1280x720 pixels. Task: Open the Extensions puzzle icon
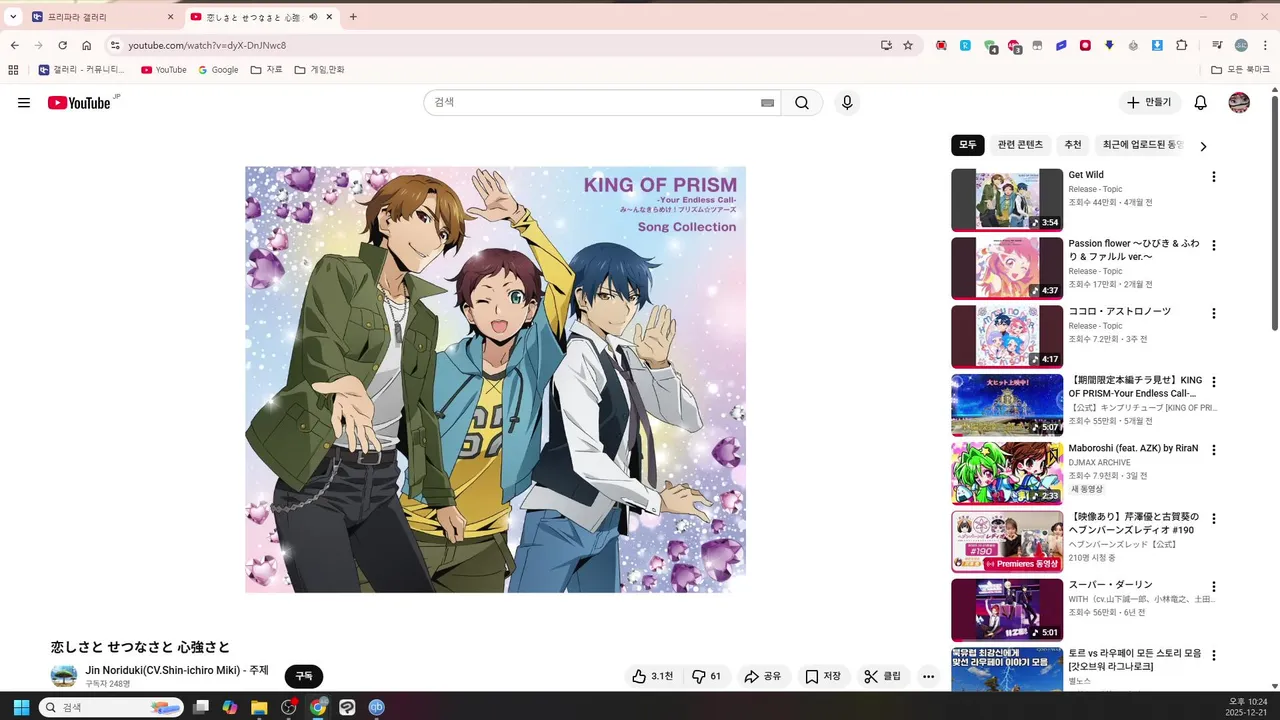pyautogui.click(x=1181, y=45)
